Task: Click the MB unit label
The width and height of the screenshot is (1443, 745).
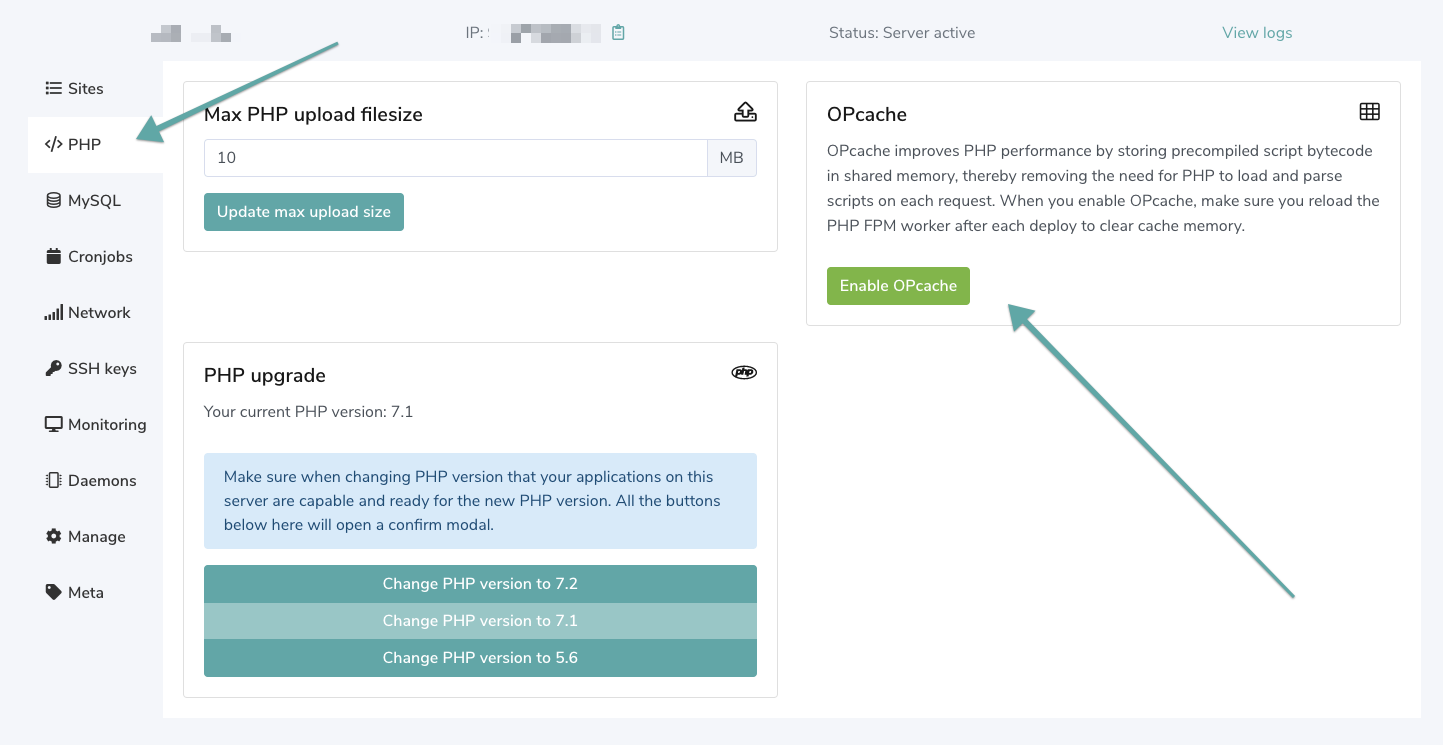Action: [x=732, y=158]
